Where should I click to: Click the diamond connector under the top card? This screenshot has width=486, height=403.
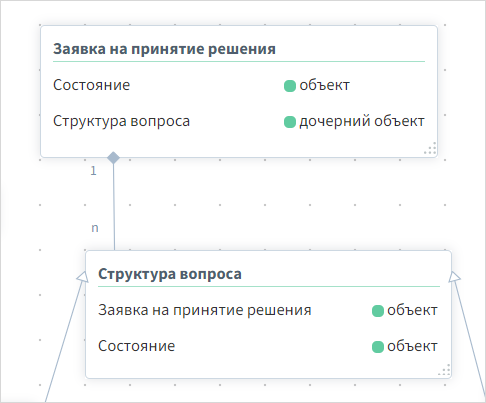(x=113, y=158)
